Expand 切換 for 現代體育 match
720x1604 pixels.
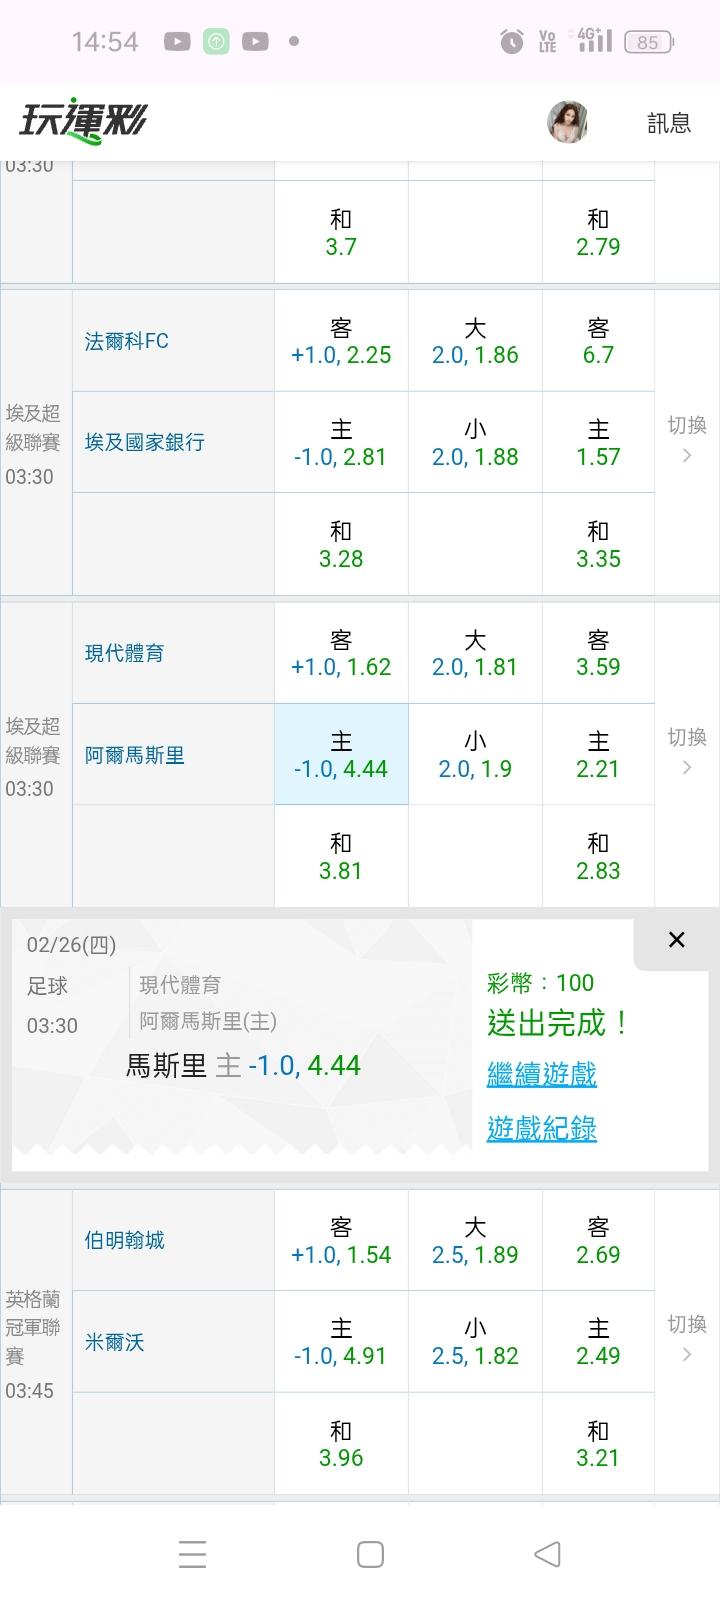pos(686,752)
